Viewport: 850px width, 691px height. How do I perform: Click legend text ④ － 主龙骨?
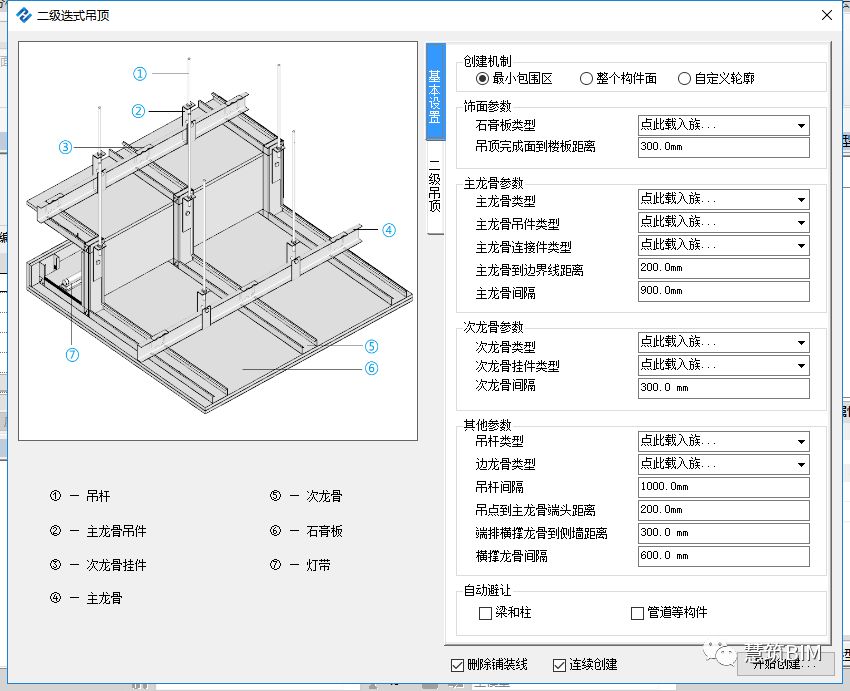click(x=86, y=598)
